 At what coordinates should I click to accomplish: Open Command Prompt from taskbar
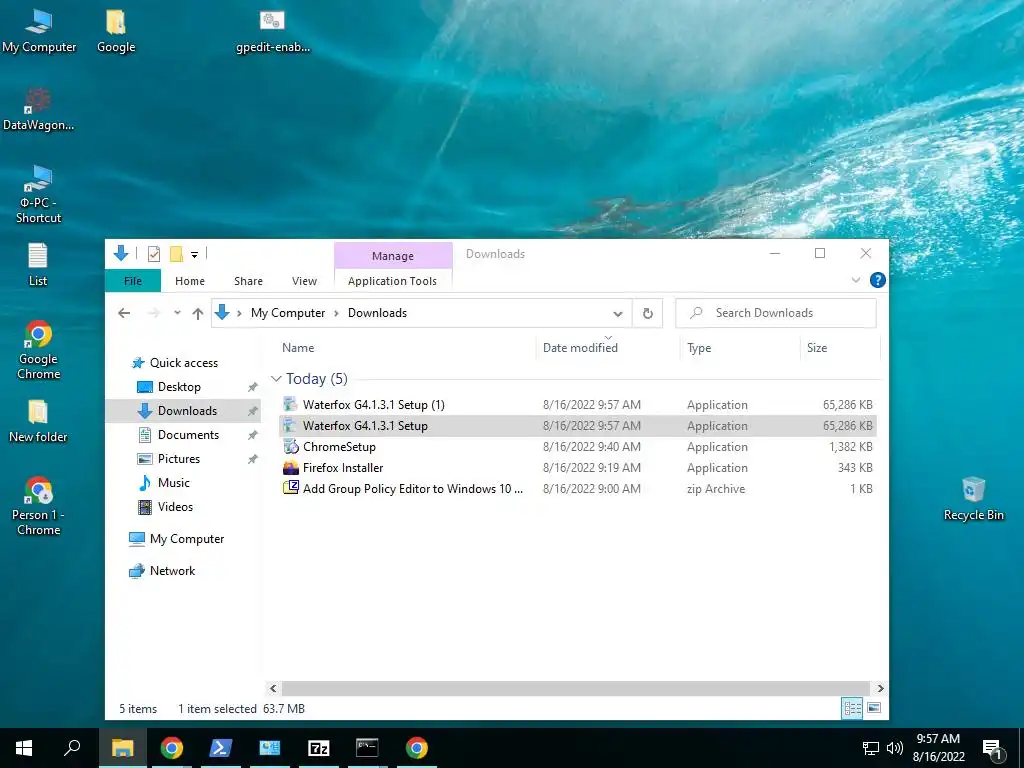coord(367,748)
